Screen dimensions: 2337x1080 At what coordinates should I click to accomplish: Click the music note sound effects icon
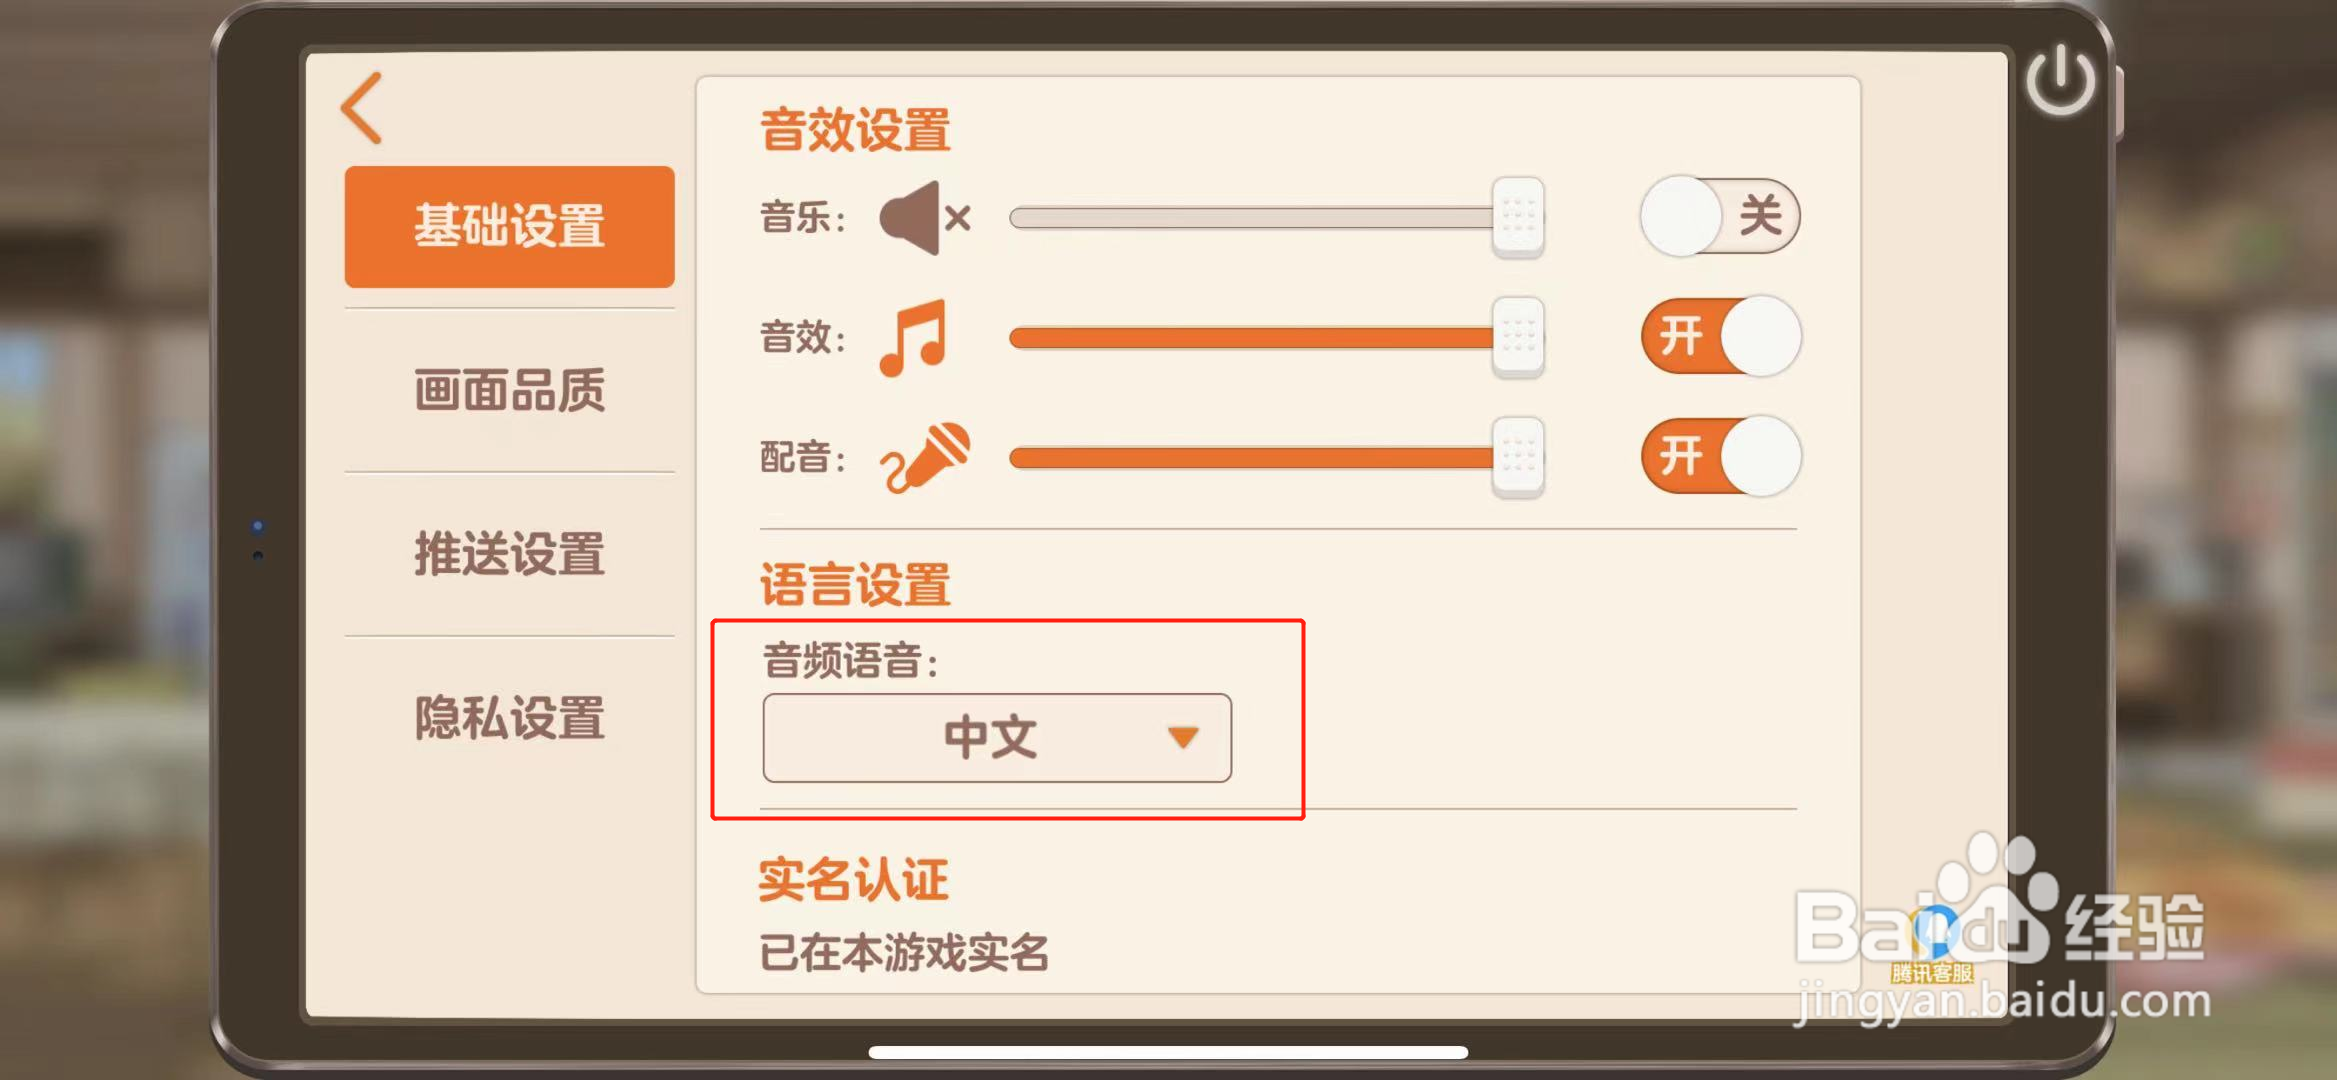click(x=913, y=337)
